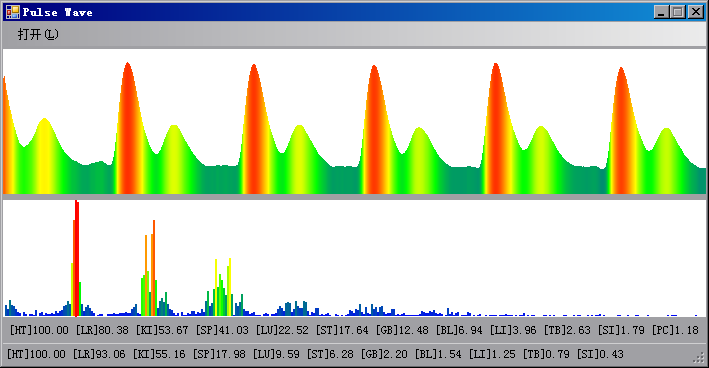Click the Pulse Wave title bar text
The height and width of the screenshot is (368, 709).
57,12
